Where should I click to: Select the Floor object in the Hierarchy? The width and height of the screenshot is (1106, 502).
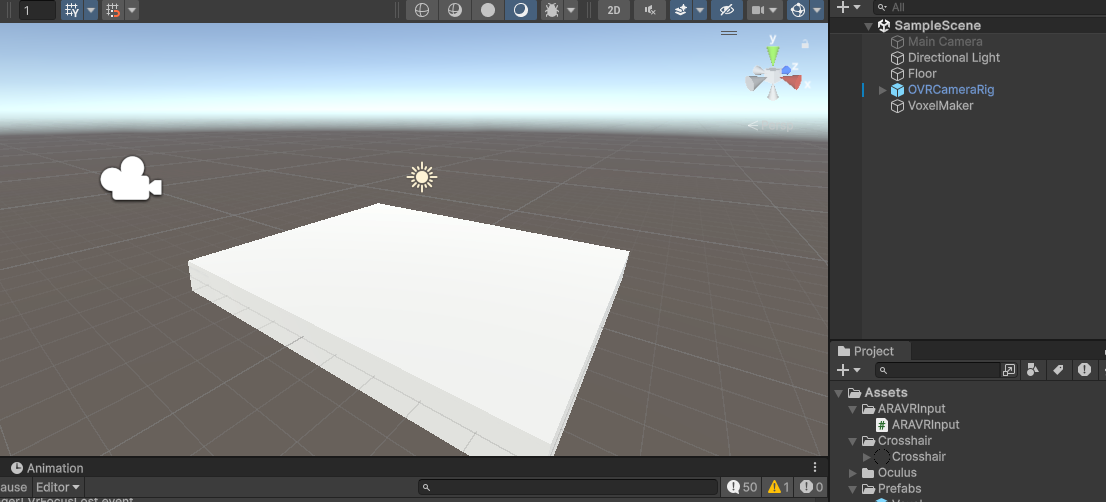[922, 74]
